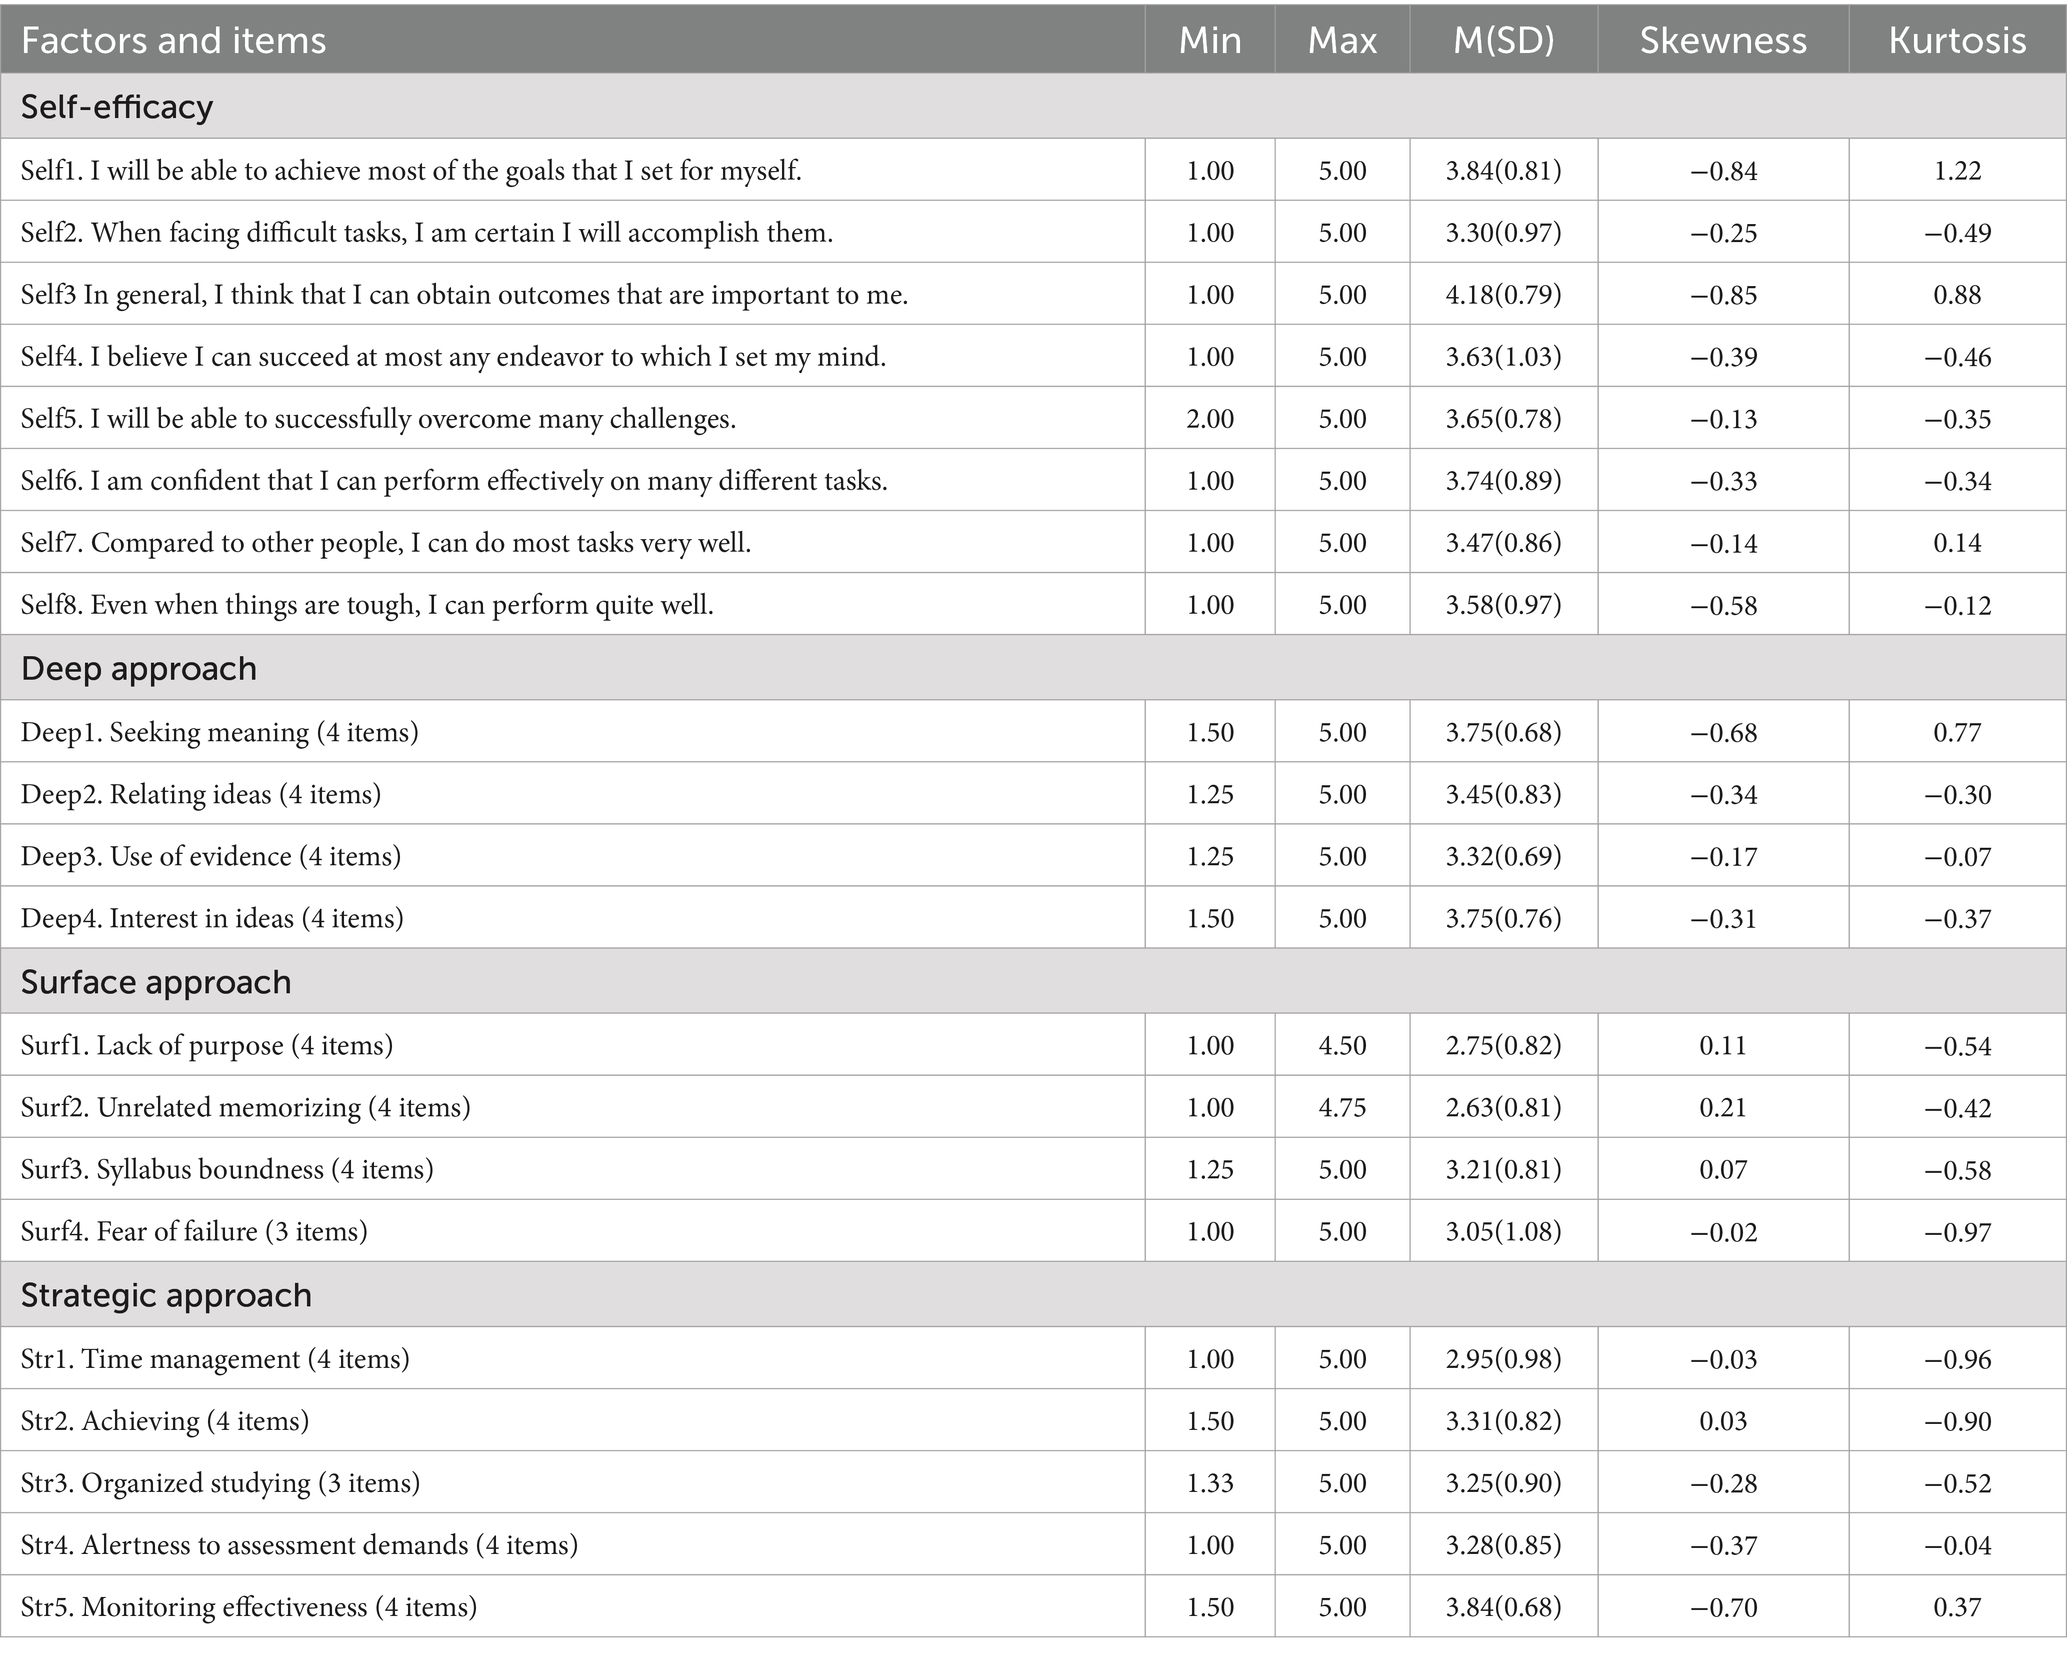Click the Self5 item about overcoming challenges

[x=378, y=418]
